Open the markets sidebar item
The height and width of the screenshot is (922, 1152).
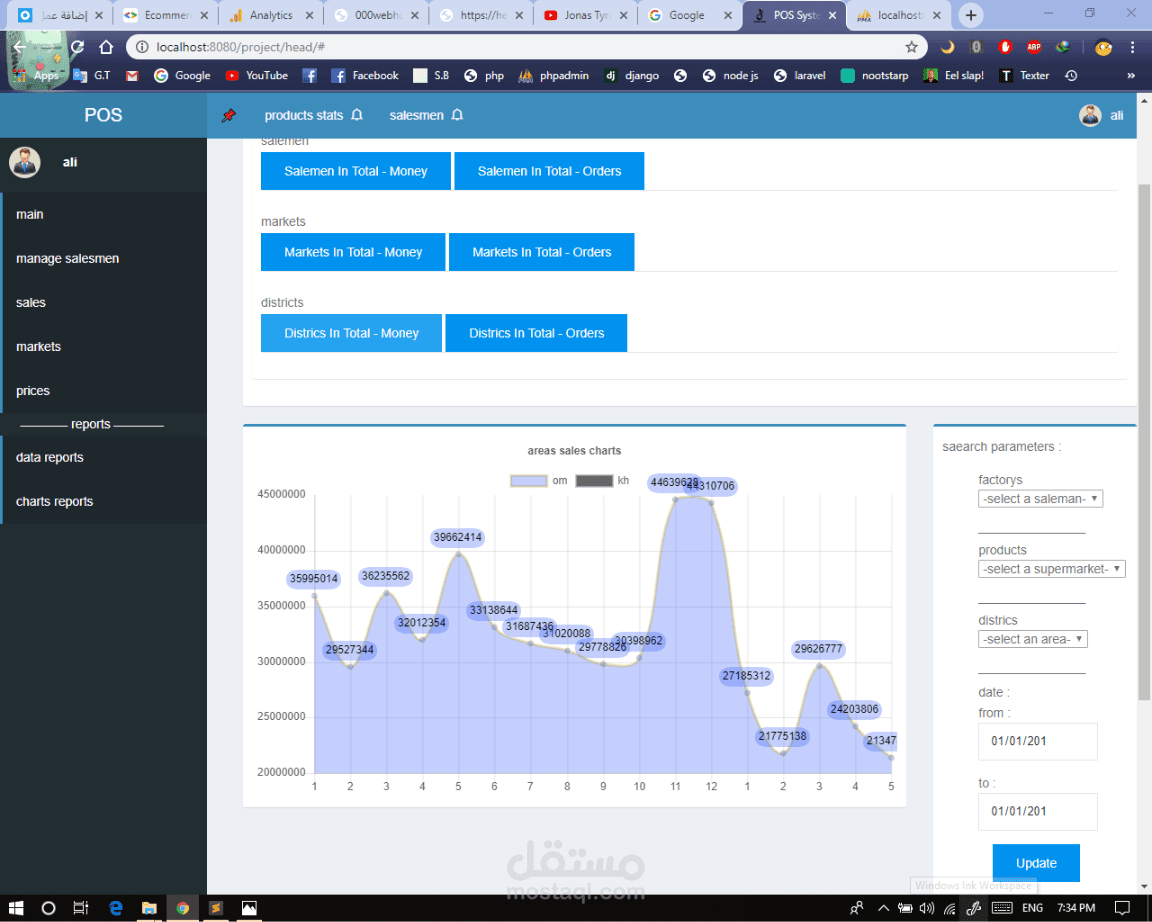coord(104,347)
